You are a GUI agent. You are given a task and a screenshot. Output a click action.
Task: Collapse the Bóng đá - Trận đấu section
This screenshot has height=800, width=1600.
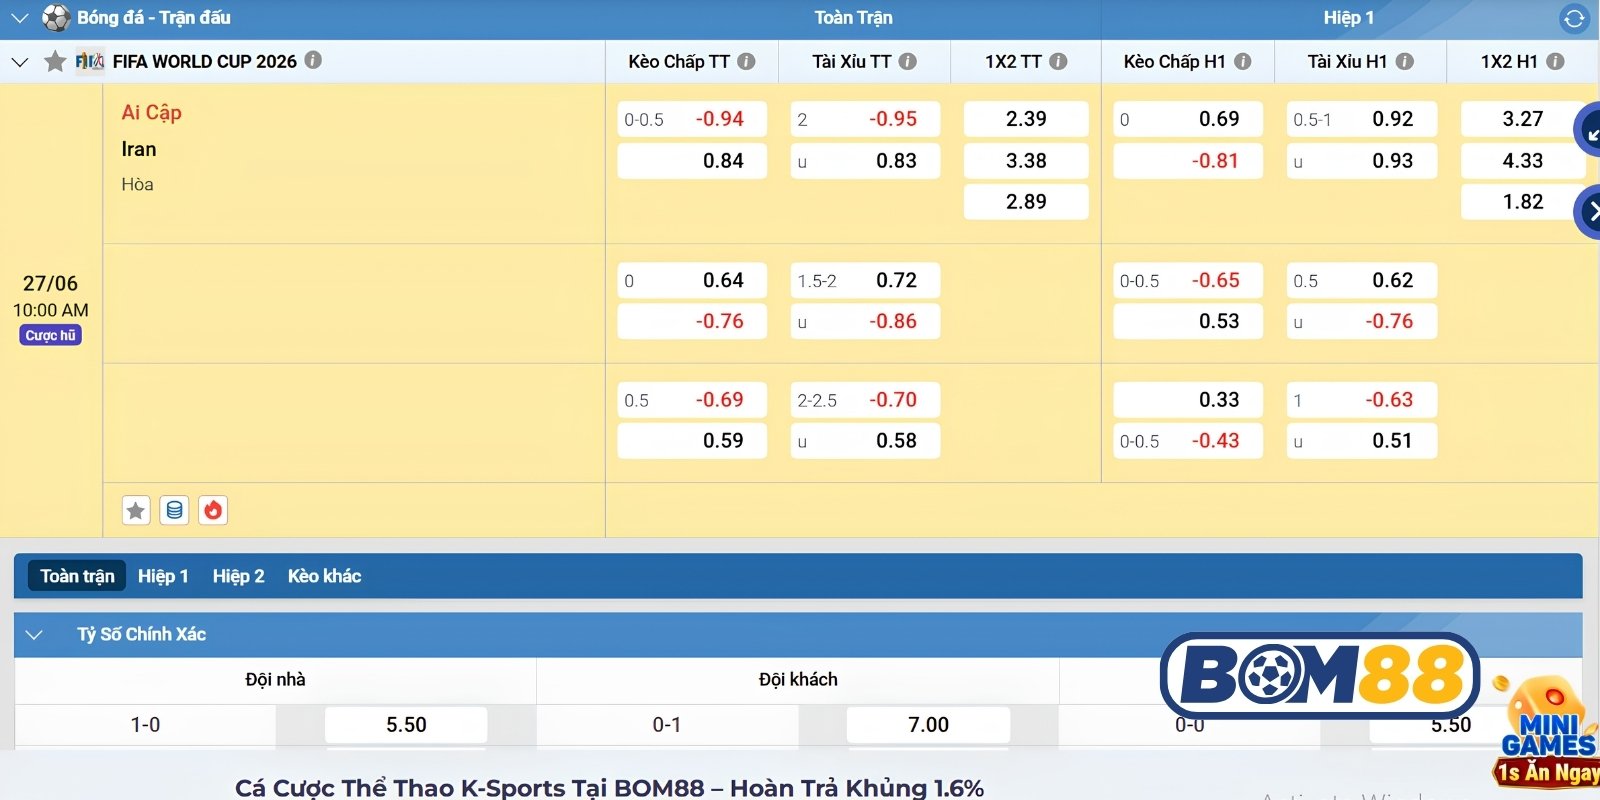(x=20, y=18)
